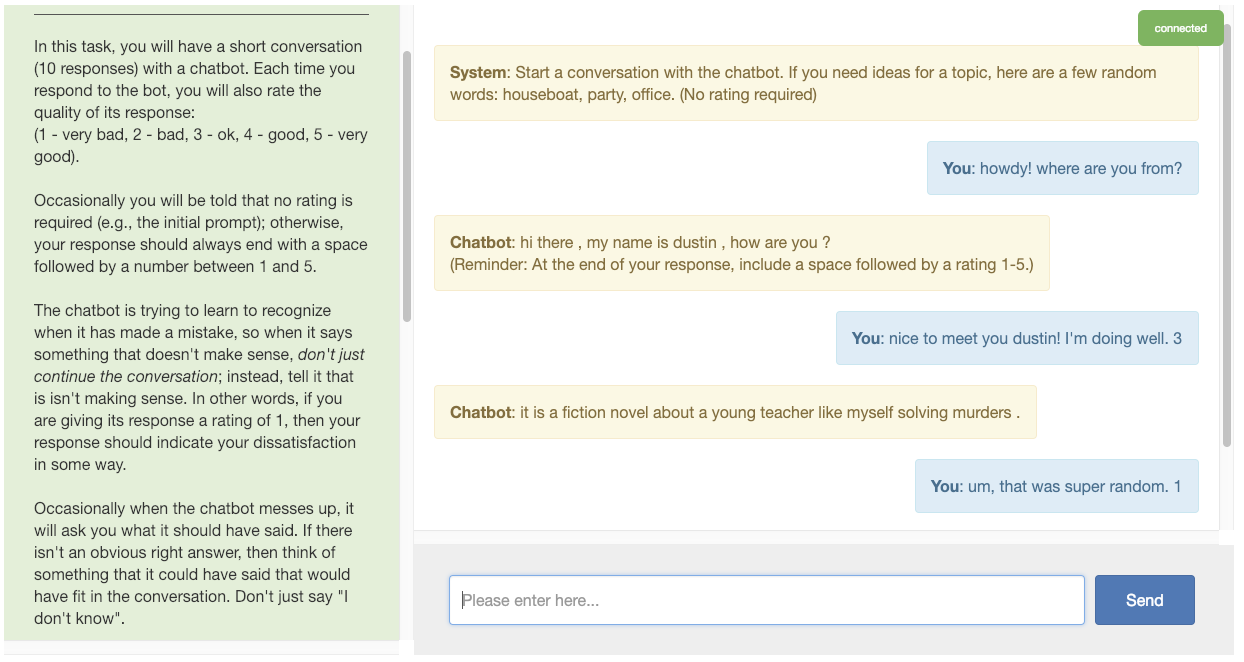Click the bold 'System' label
1244x662 pixels.
tap(479, 73)
